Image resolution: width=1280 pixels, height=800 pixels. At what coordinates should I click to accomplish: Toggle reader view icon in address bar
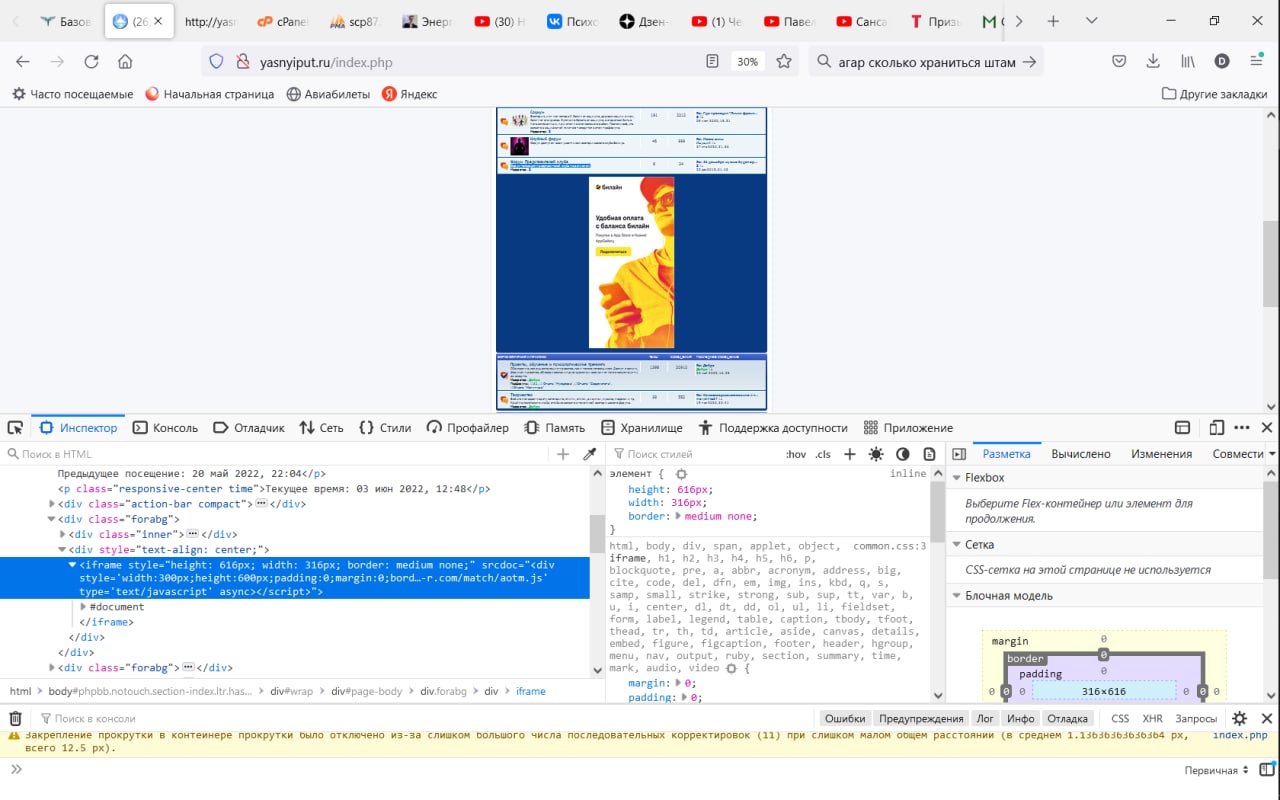712,62
